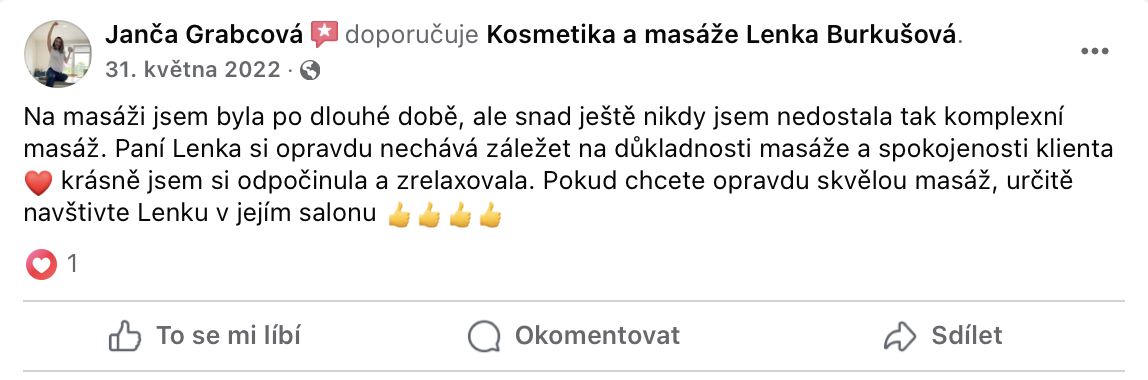Viewport: 1148px width, 380px height.
Task: Click the red heart reaction icon
Action: coord(41,264)
